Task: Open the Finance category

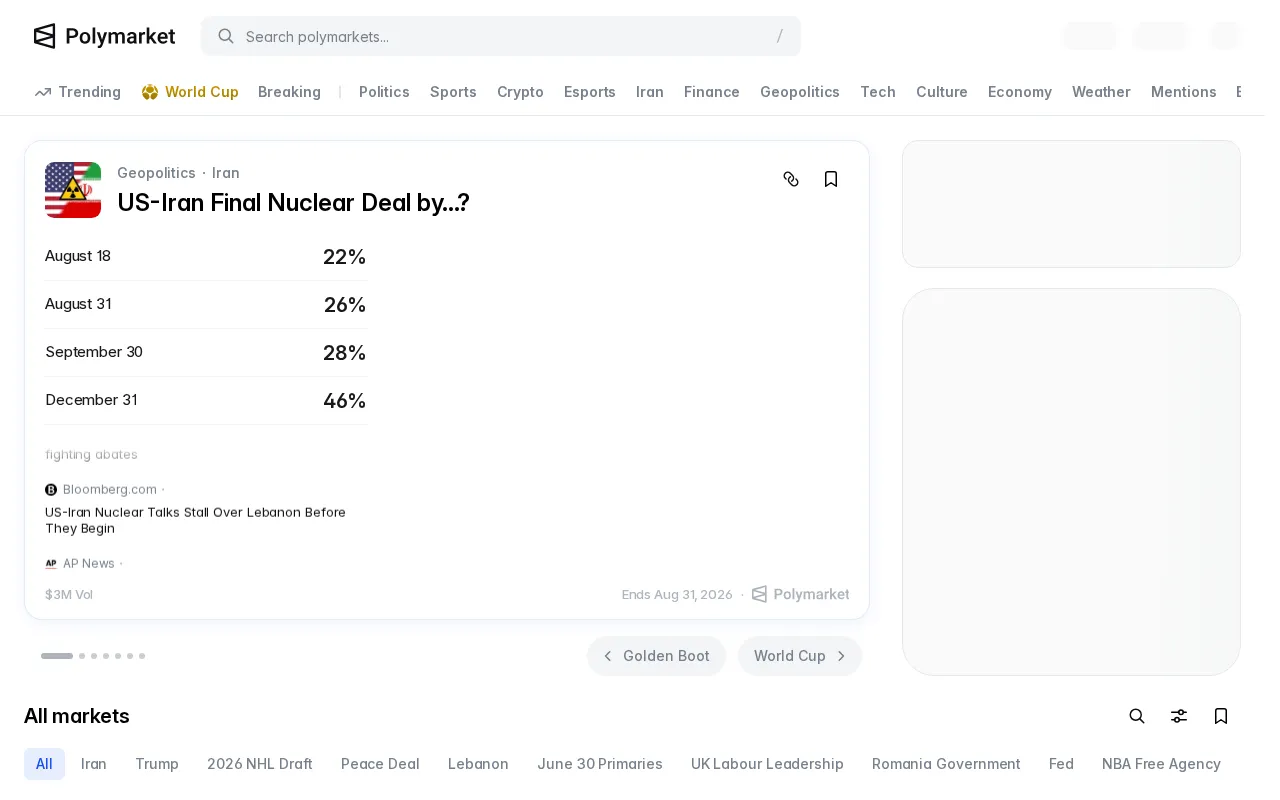Action: coord(712,92)
